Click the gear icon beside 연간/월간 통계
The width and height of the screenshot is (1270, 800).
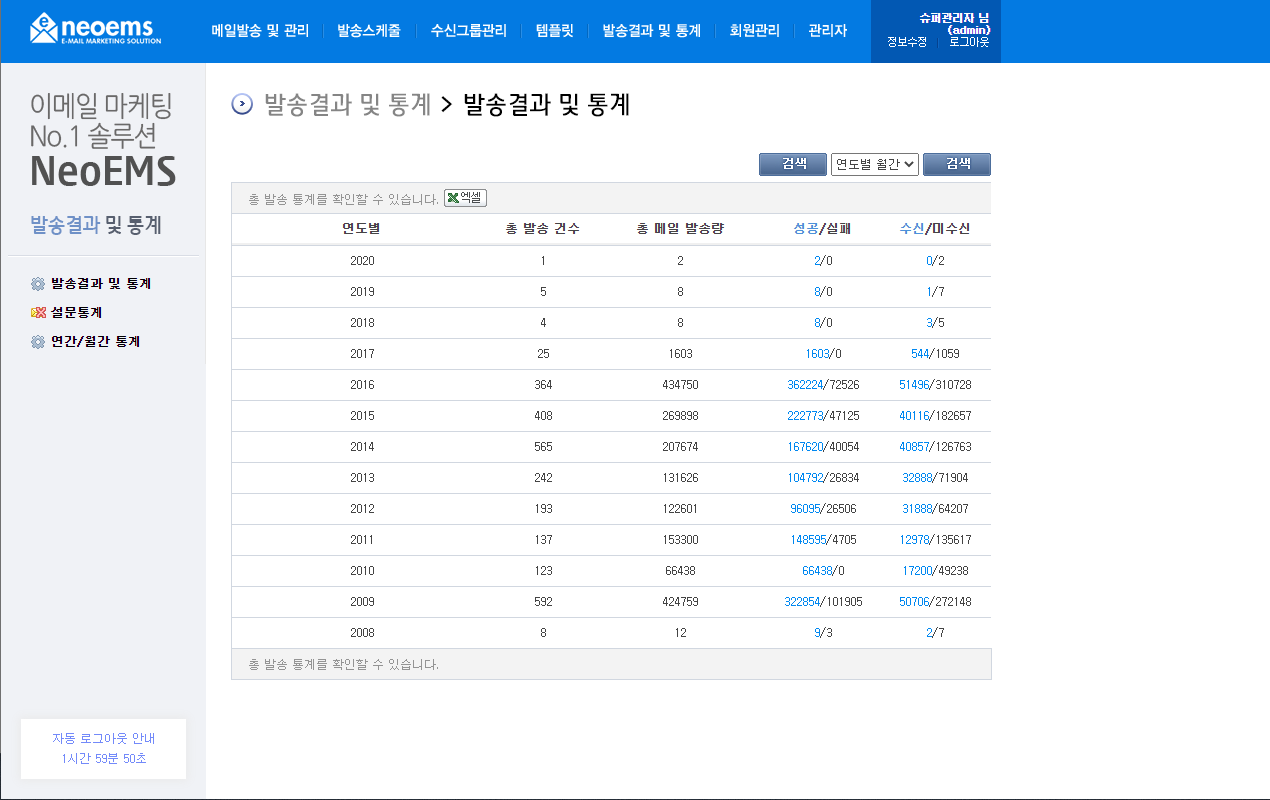[x=38, y=342]
